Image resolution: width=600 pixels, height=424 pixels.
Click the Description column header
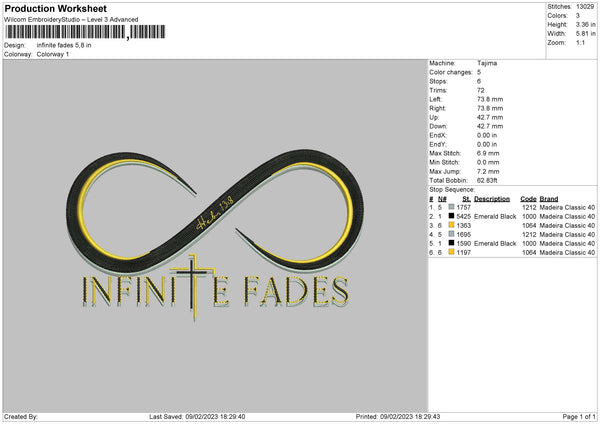coord(496,198)
